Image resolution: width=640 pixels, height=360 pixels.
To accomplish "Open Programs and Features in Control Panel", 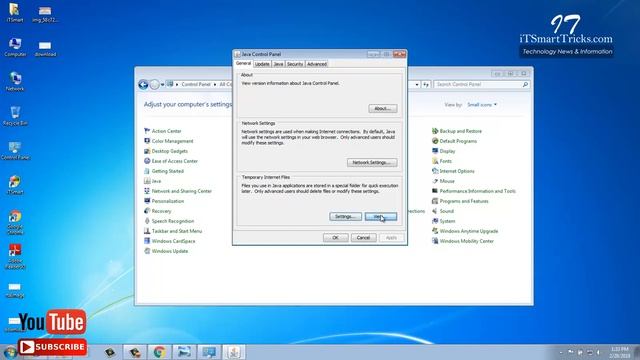I will click(x=460, y=201).
